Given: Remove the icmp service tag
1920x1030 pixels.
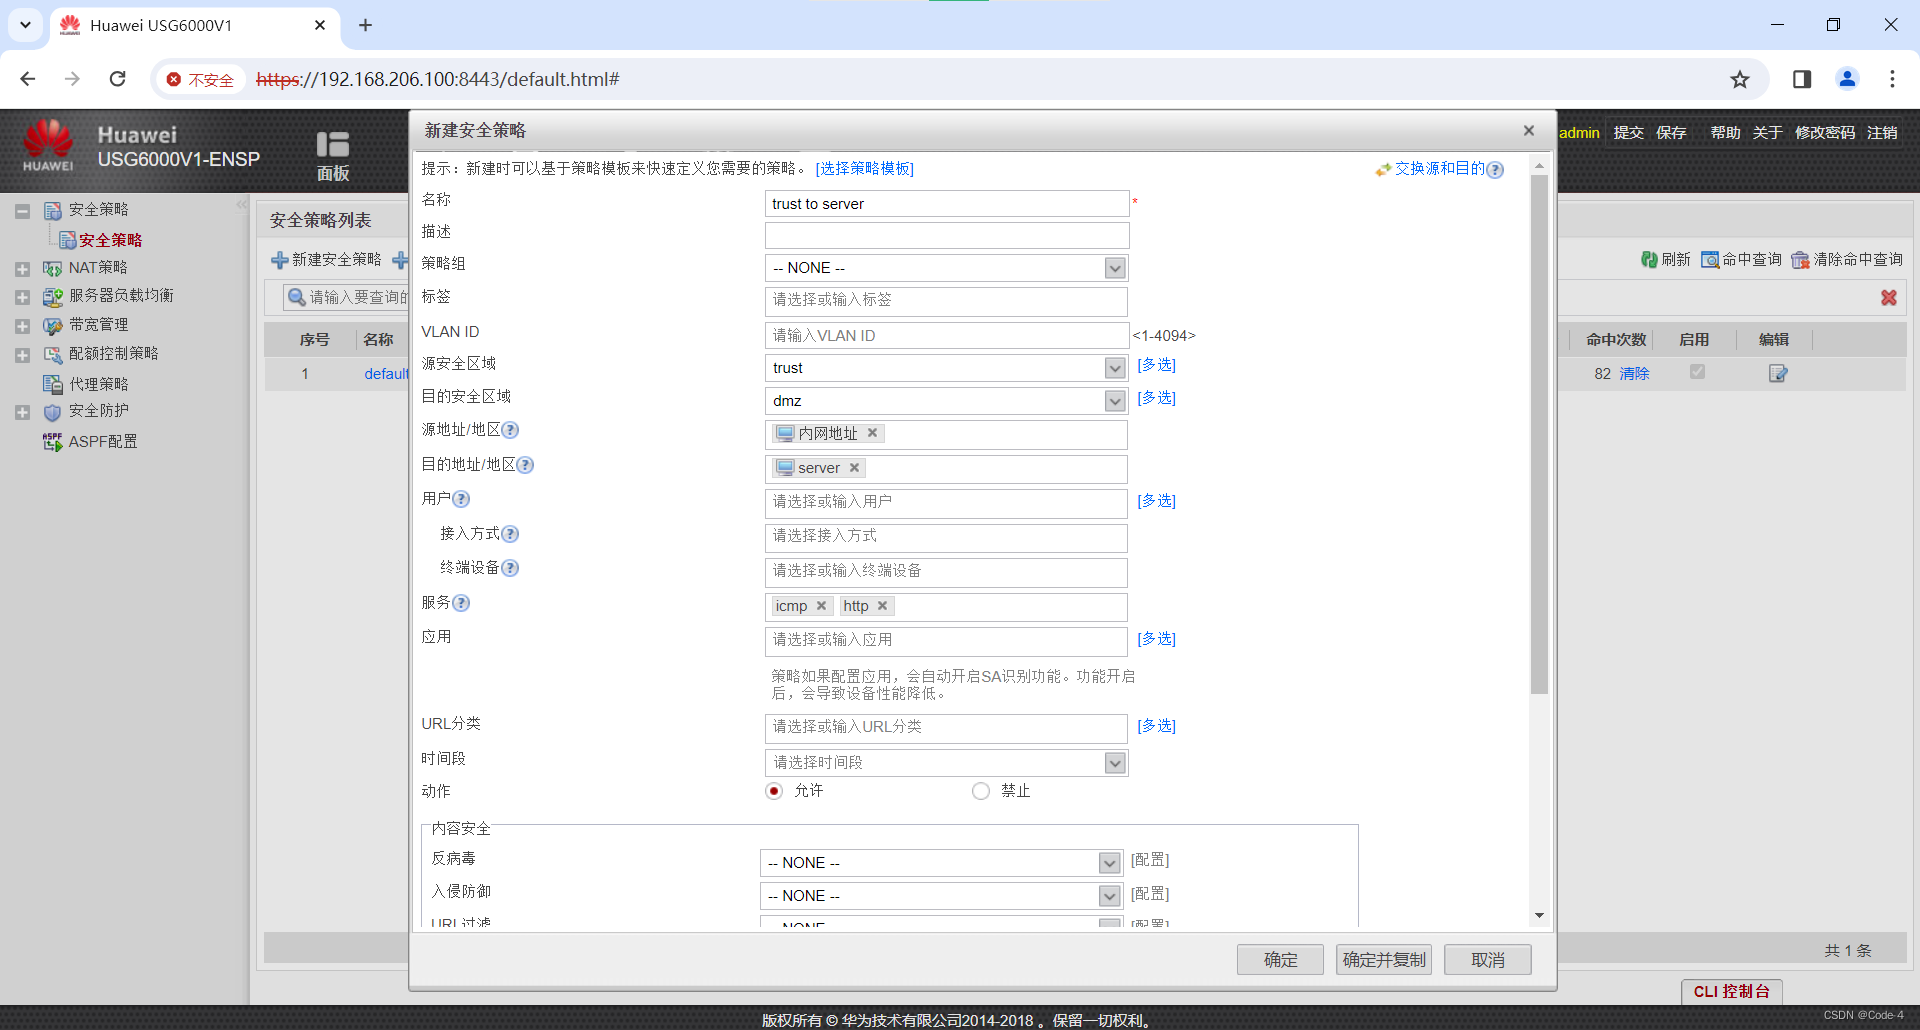Looking at the screenshot, I should (821, 606).
